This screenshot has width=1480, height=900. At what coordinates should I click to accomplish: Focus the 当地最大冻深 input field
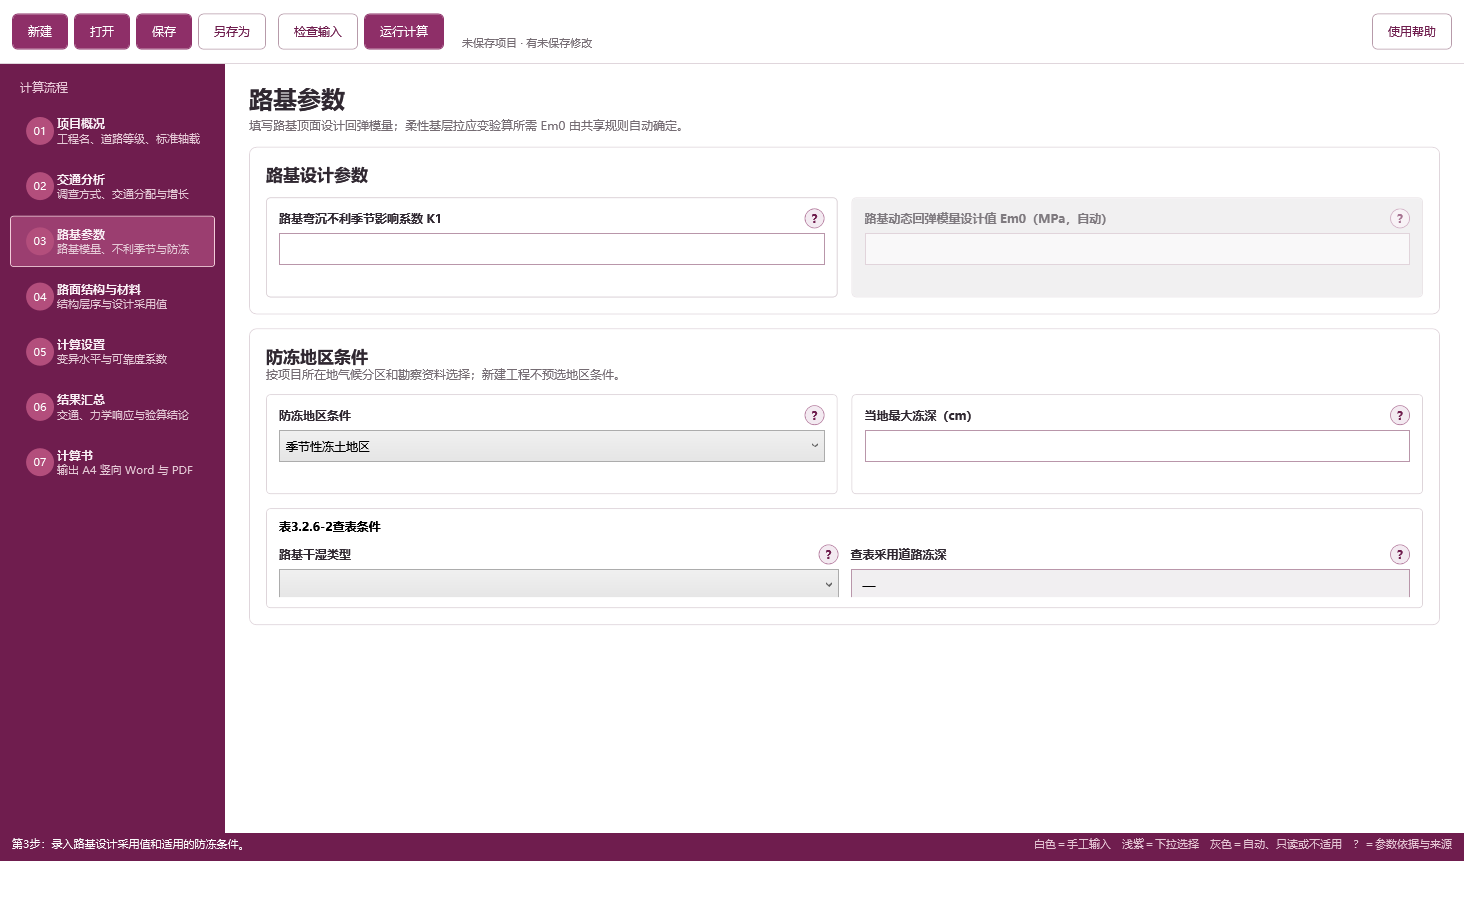[x=1137, y=446]
